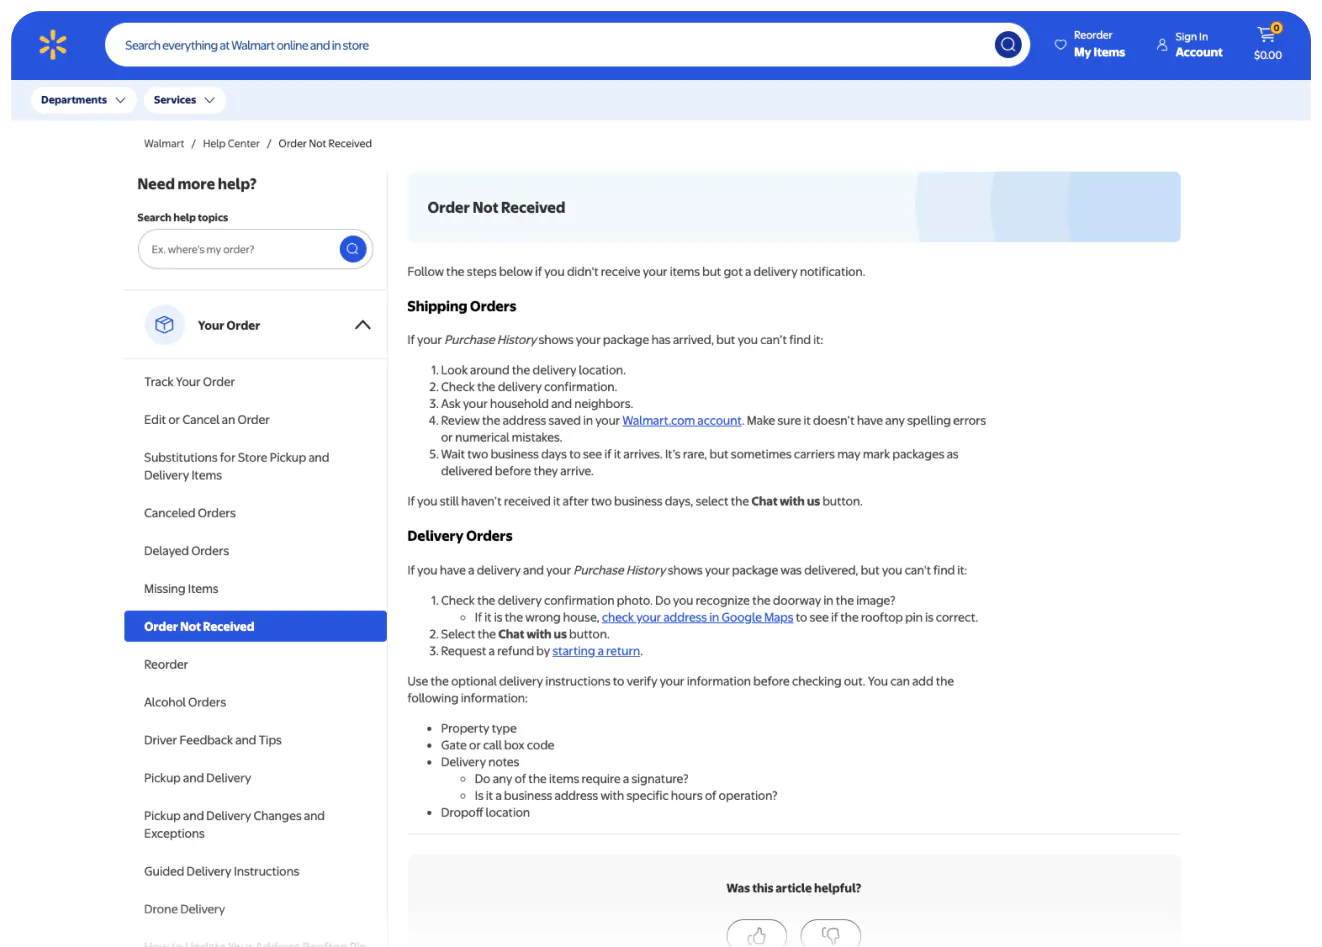Image resolution: width=1322 pixels, height=947 pixels.
Task: Click the Your Order box icon
Action: [165, 325]
